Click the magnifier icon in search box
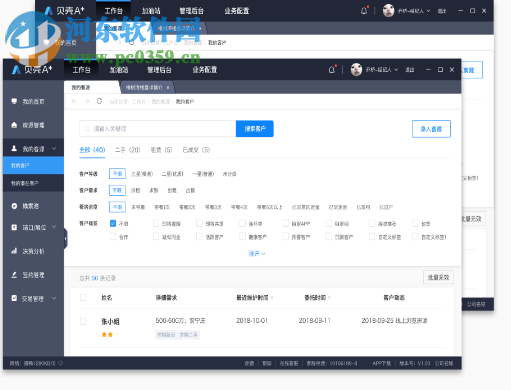The height and width of the screenshot is (390, 511). tap(87, 129)
